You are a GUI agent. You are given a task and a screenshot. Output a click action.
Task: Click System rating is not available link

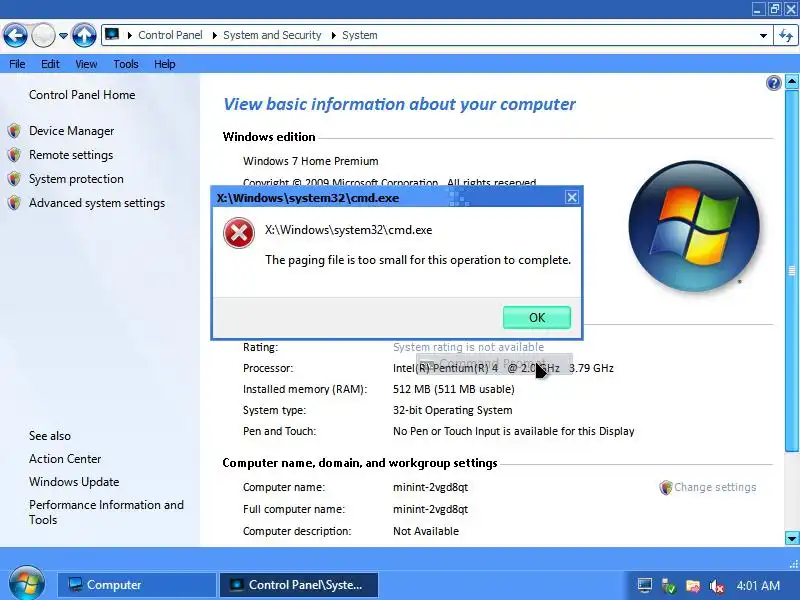(468, 347)
